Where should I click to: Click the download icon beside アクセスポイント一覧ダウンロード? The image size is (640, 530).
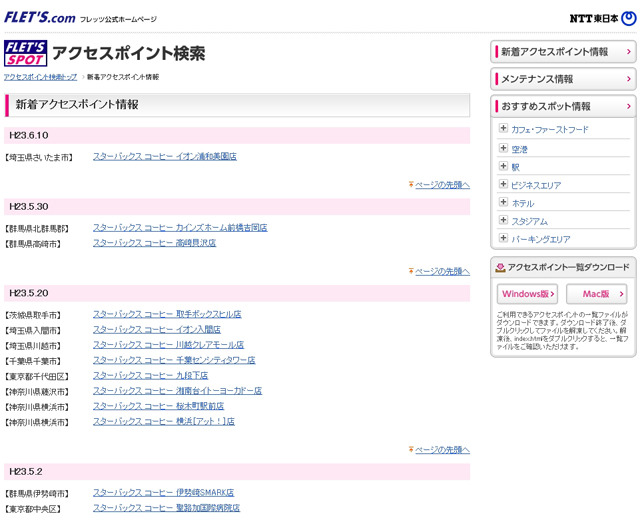(x=500, y=267)
